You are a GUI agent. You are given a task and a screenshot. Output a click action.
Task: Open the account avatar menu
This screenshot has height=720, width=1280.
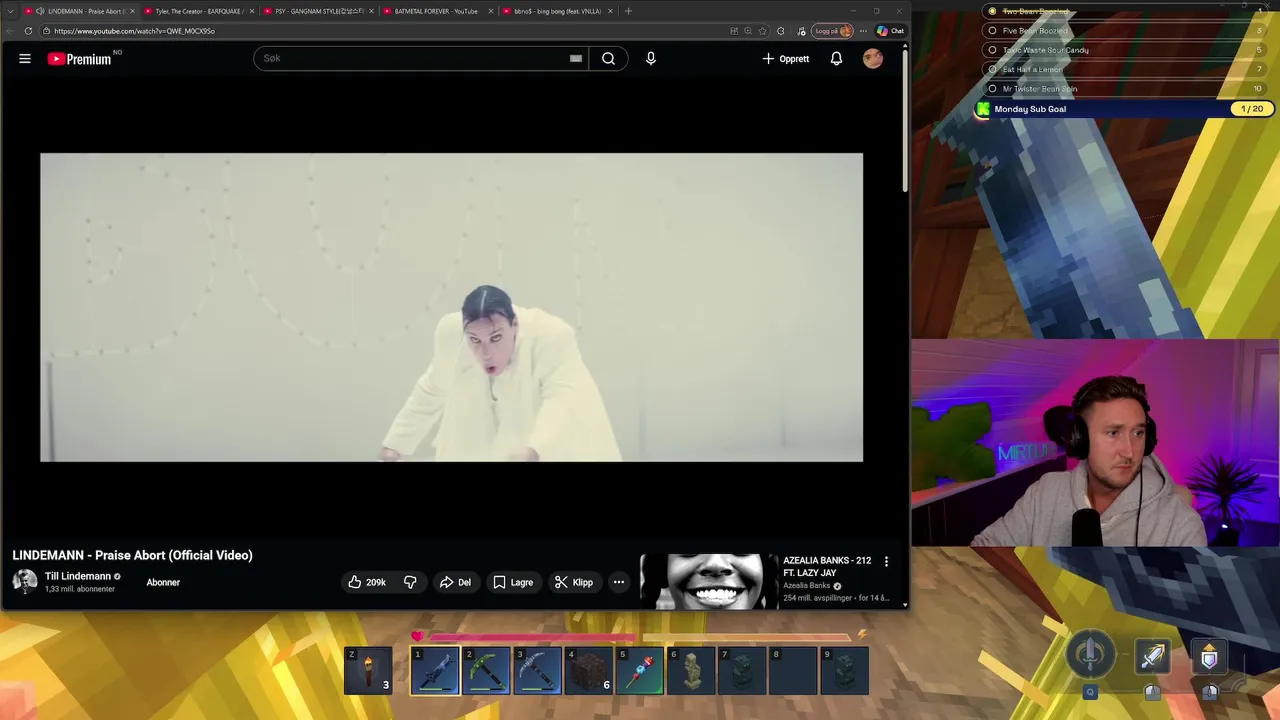873,59
